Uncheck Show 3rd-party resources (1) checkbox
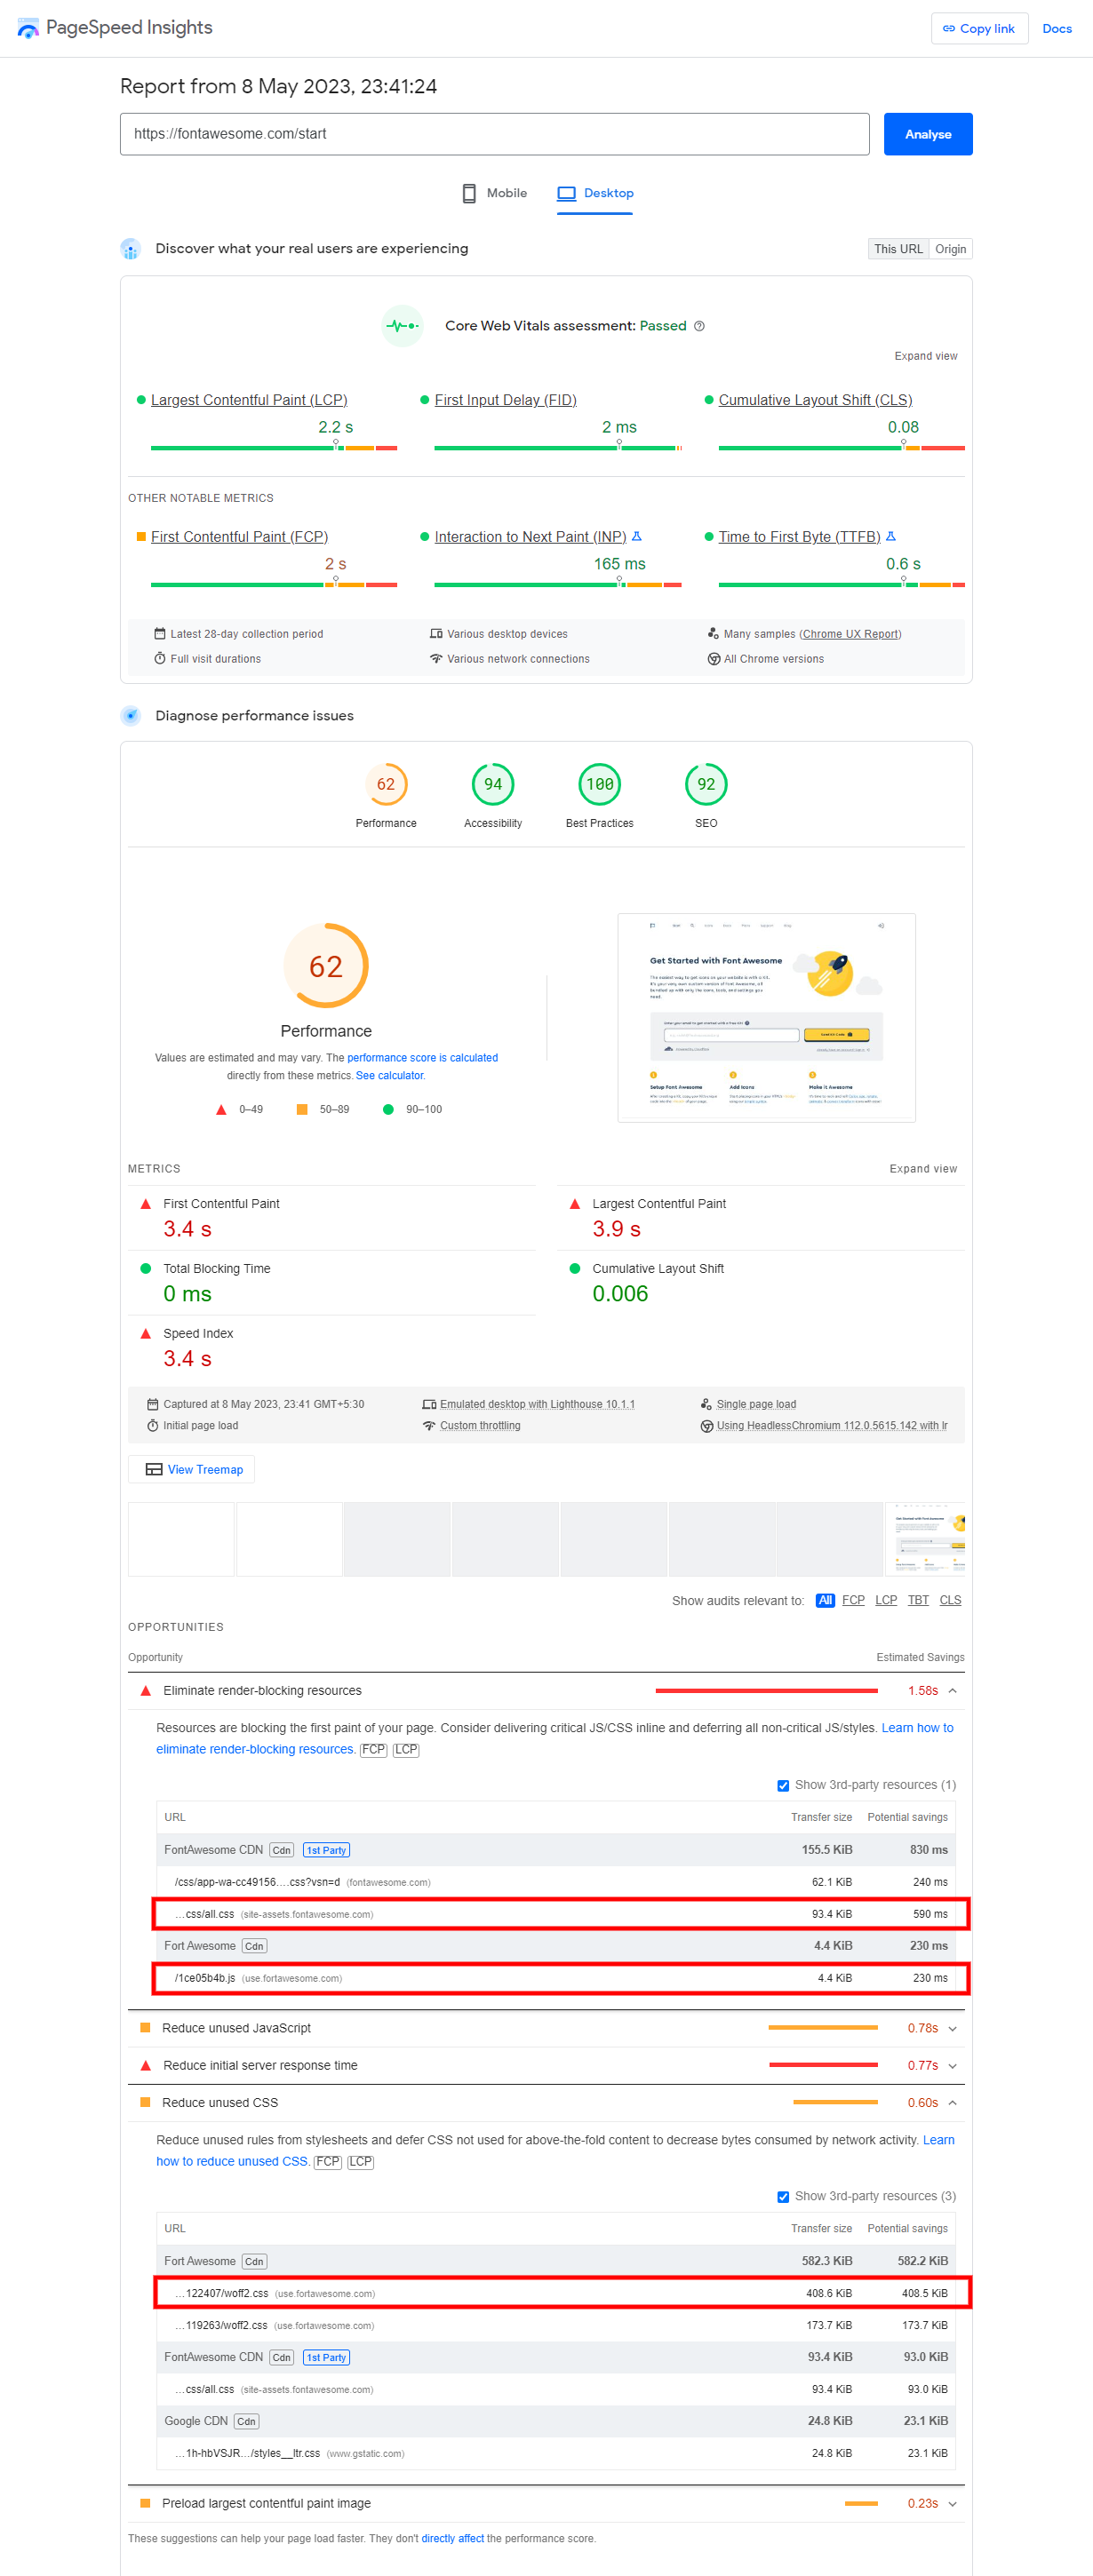This screenshot has height=2576, width=1093. [x=783, y=1785]
